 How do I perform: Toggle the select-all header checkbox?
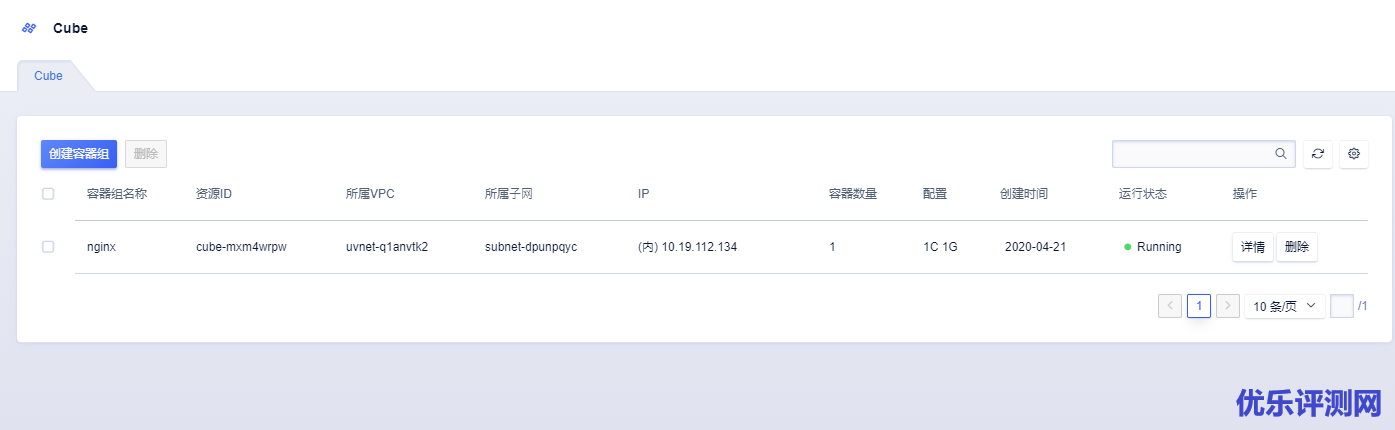48,194
